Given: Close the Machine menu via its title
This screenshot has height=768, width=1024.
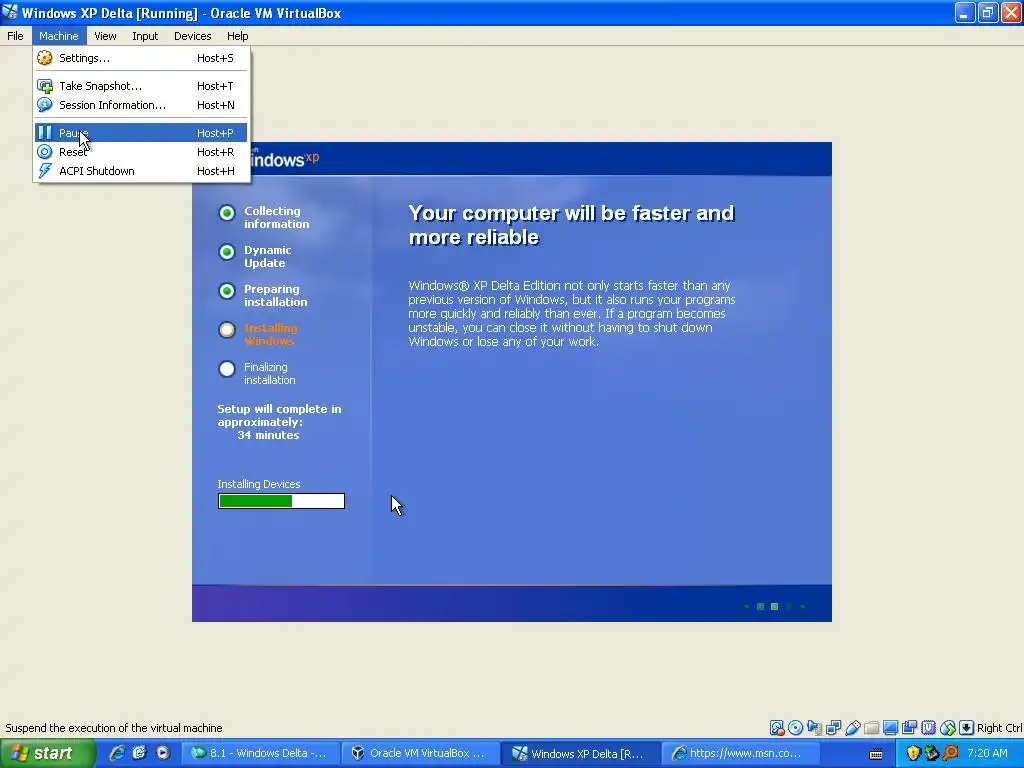Looking at the screenshot, I should coord(58,36).
